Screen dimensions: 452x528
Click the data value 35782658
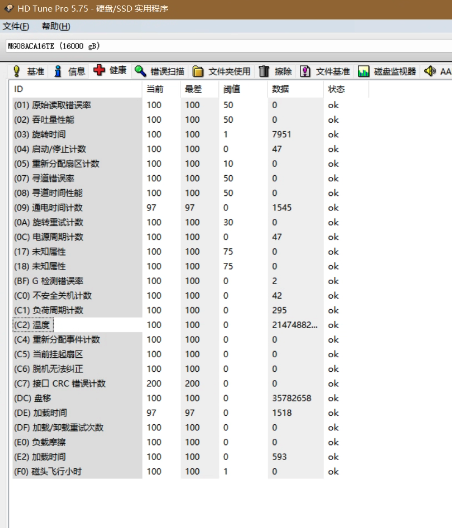pos(292,398)
